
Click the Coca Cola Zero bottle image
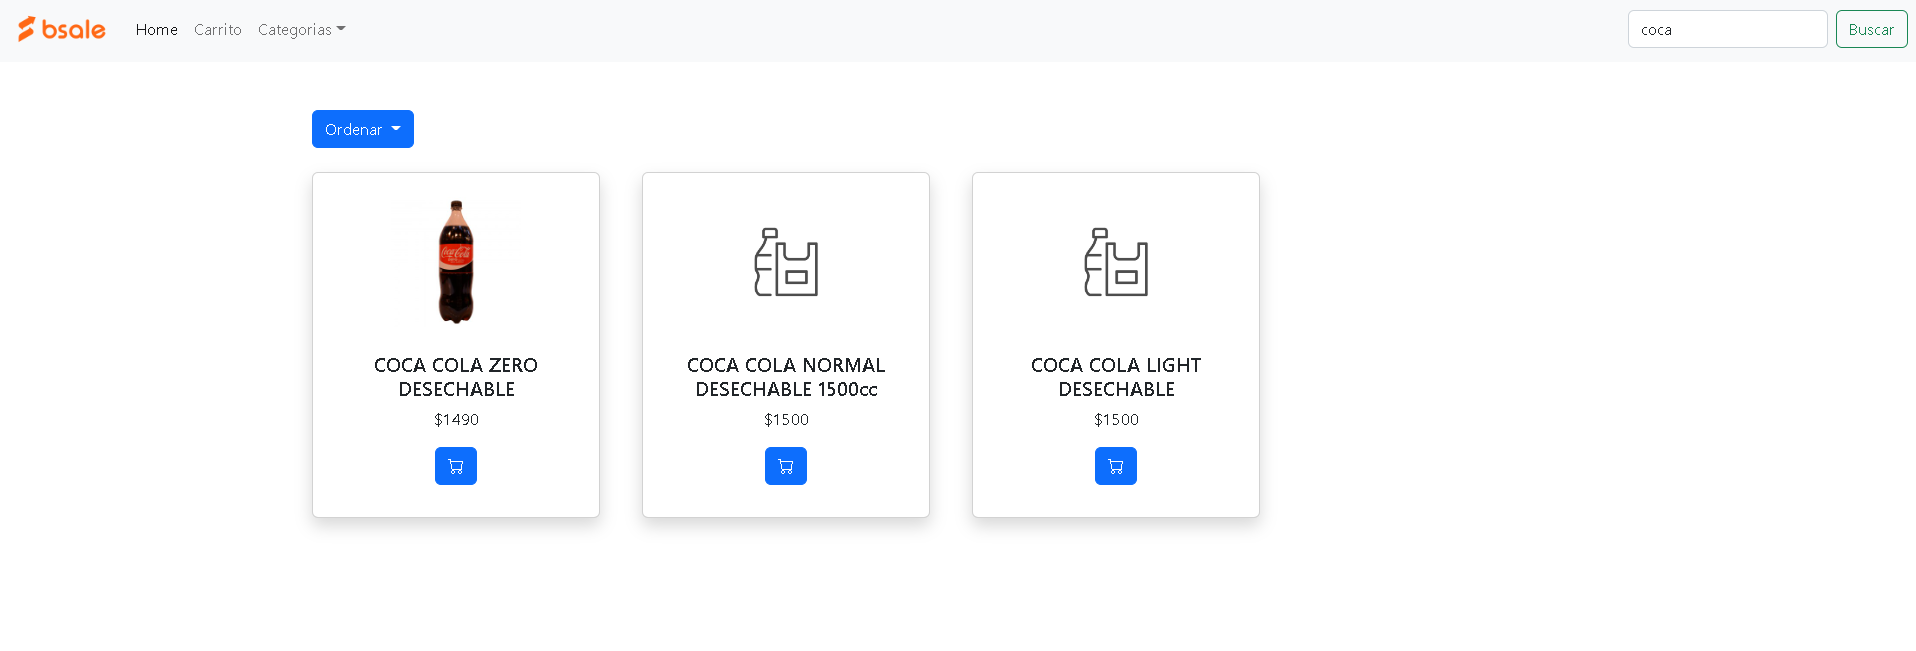point(455,262)
